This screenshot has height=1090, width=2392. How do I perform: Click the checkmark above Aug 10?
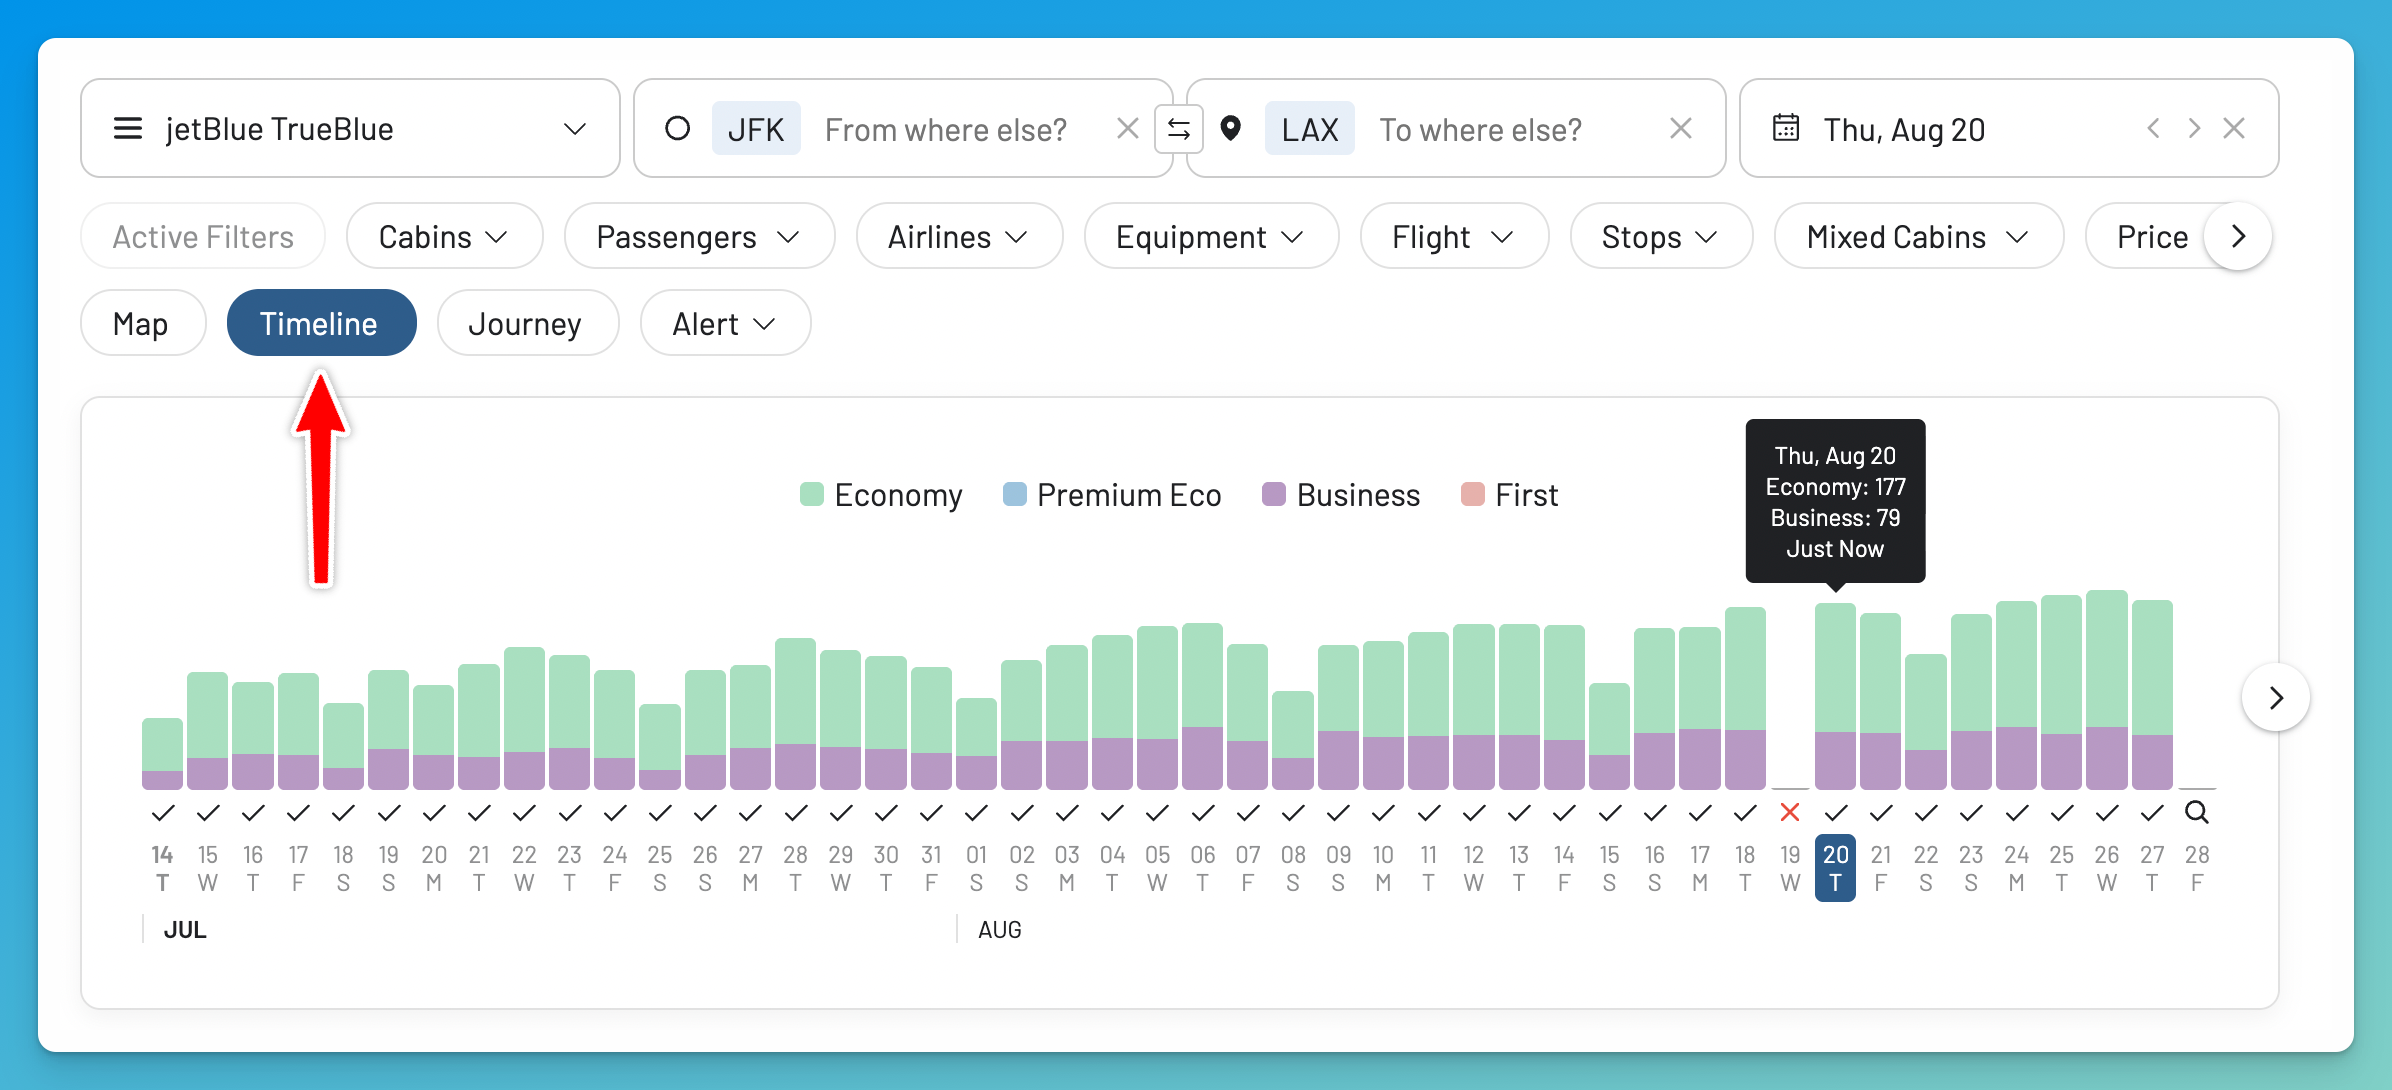(x=1383, y=813)
